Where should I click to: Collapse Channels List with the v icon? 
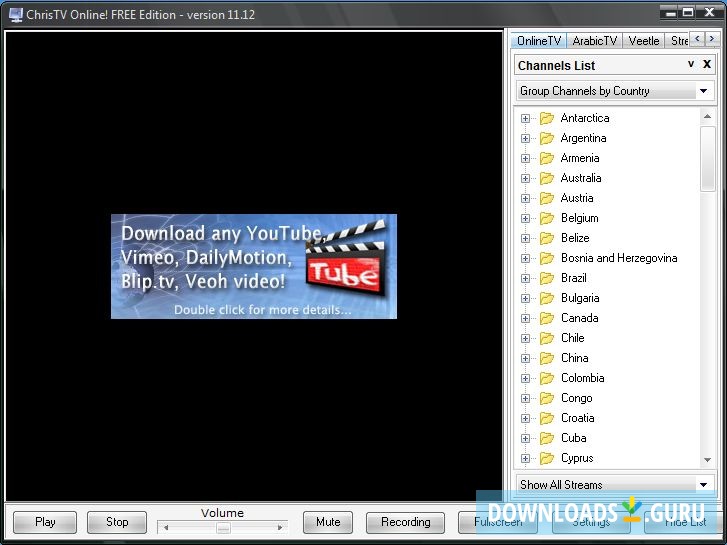[691, 64]
